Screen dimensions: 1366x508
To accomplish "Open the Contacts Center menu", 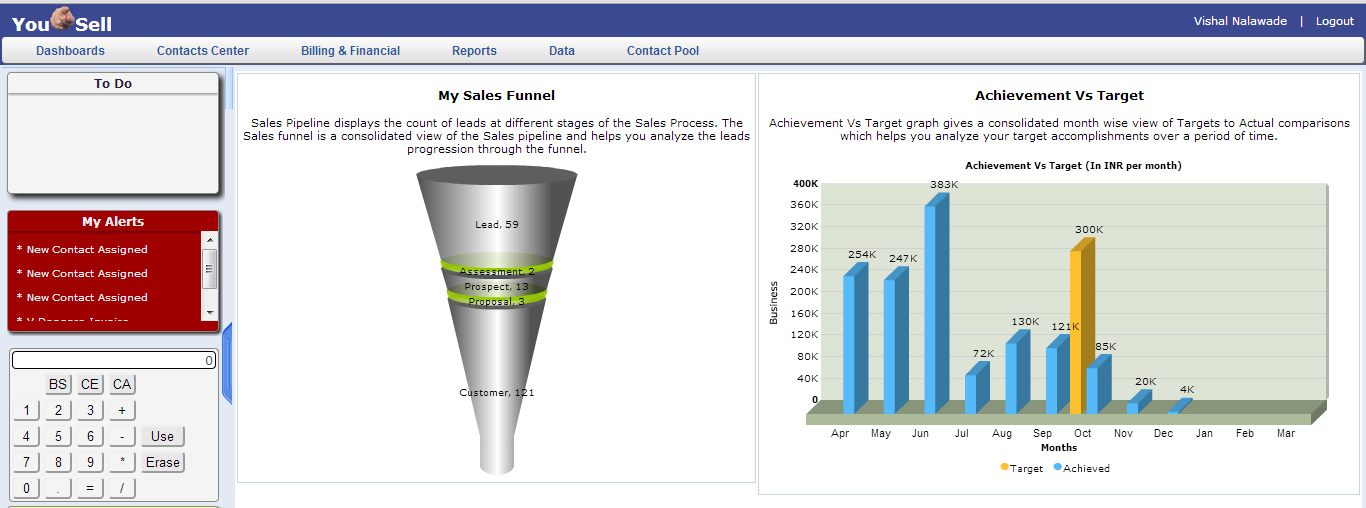I will (203, 51).
